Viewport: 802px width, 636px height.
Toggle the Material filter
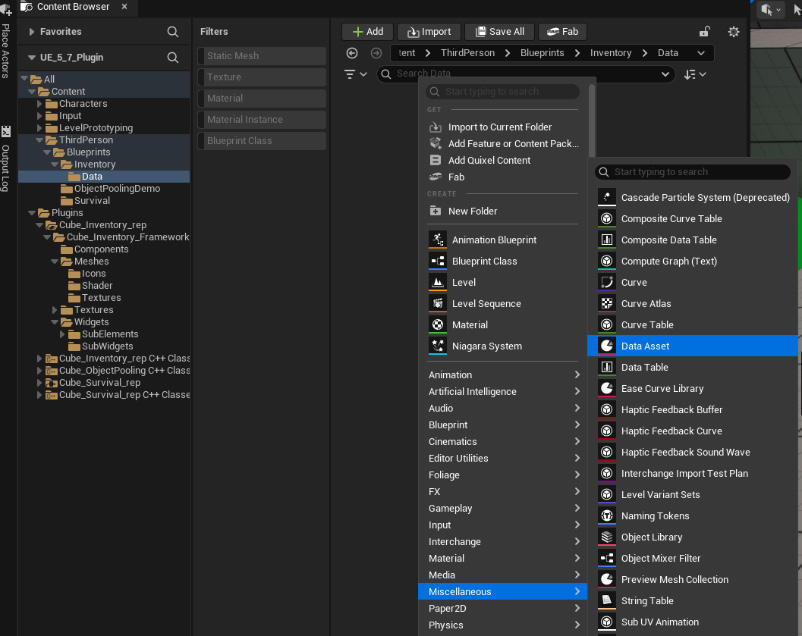pyautogui.click(x=261, y=98)
